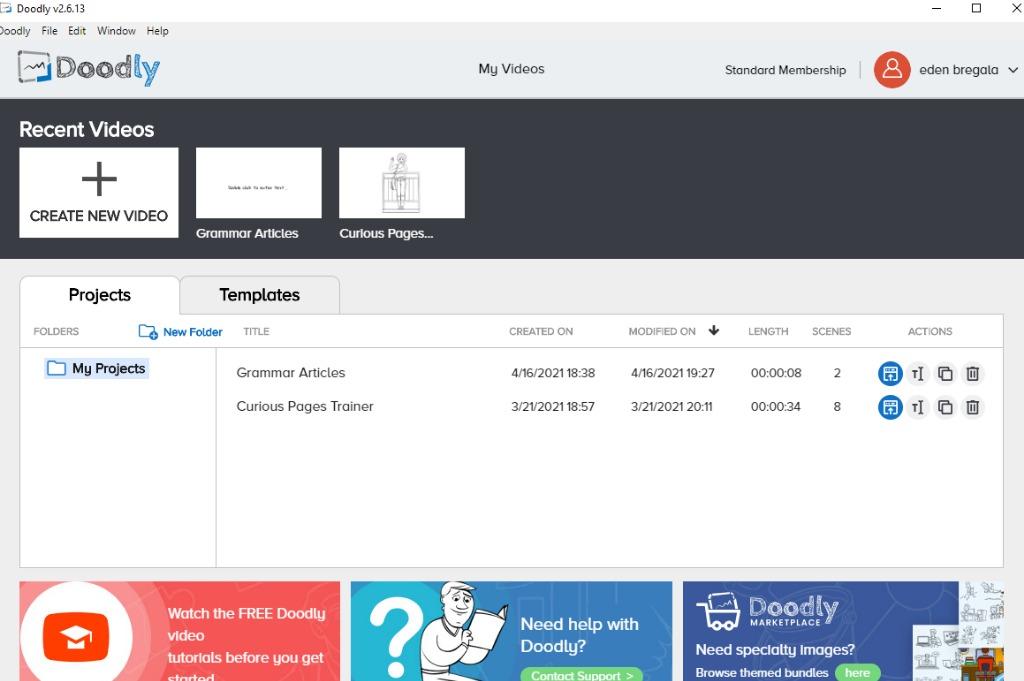Click rename icon for Curious Pages Trainer
This screenshot has height=681, width=1024.
point(918,407)
